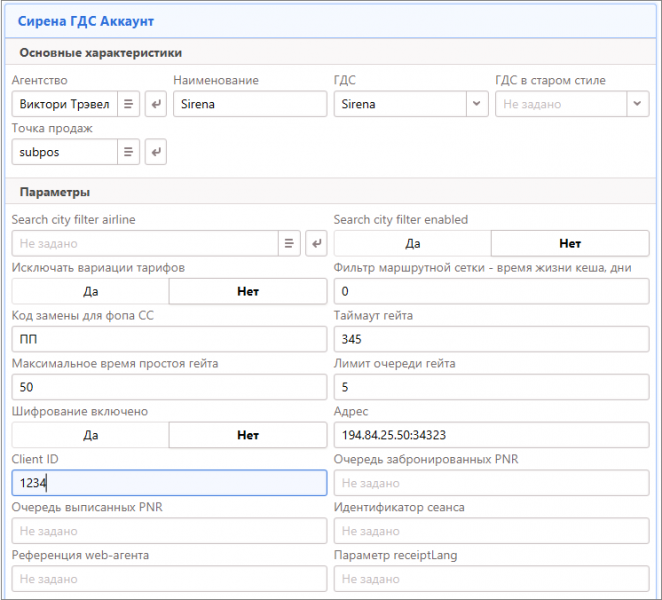
Task: Choose Нет for Исключать вариации тарифов
Action: pos(248,291)
